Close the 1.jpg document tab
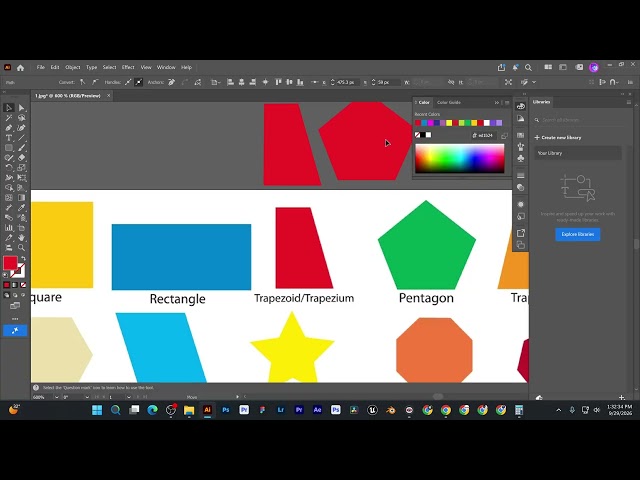The height and width of the screenshot is (480, 640). click(x=109, y=96)
